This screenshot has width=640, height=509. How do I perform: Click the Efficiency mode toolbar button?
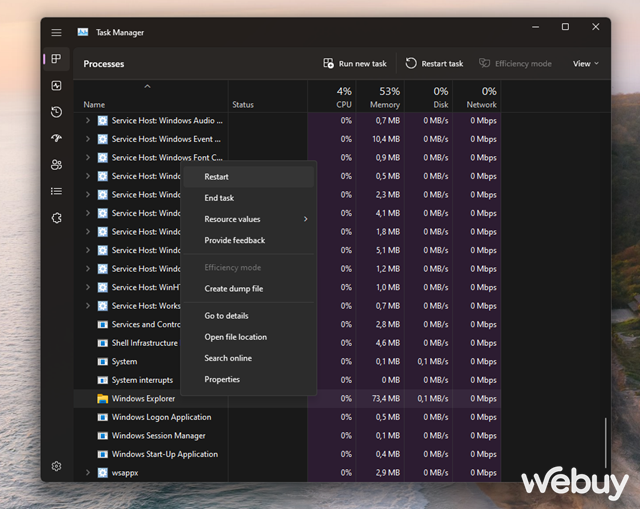point(515,63)
